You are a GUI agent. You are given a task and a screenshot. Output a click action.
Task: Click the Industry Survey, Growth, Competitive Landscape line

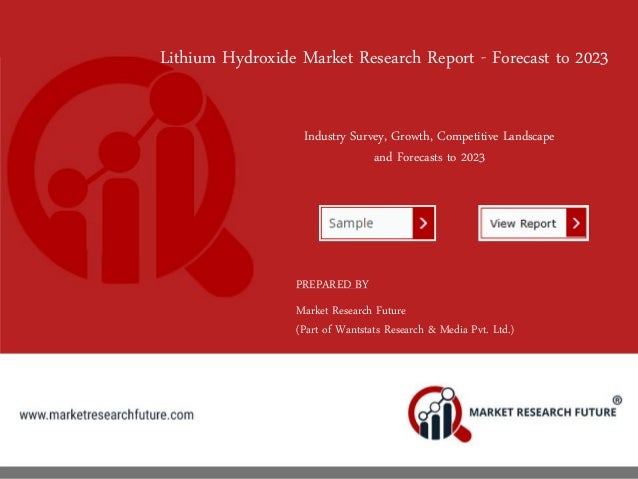pos(429,136)
